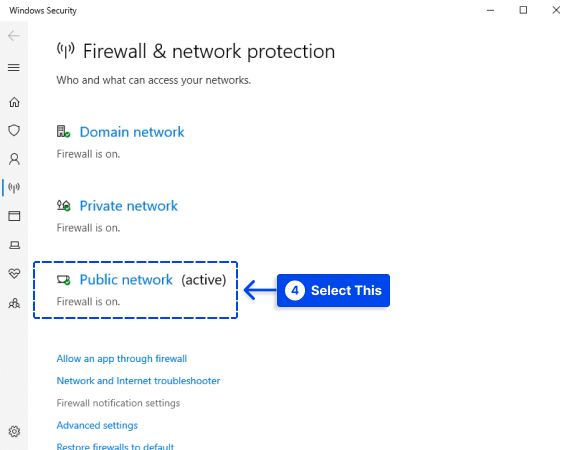The height and width of the screenshot is (450, 570).
Task: Click Allow an app through firewall
Action: pos(122,359)
